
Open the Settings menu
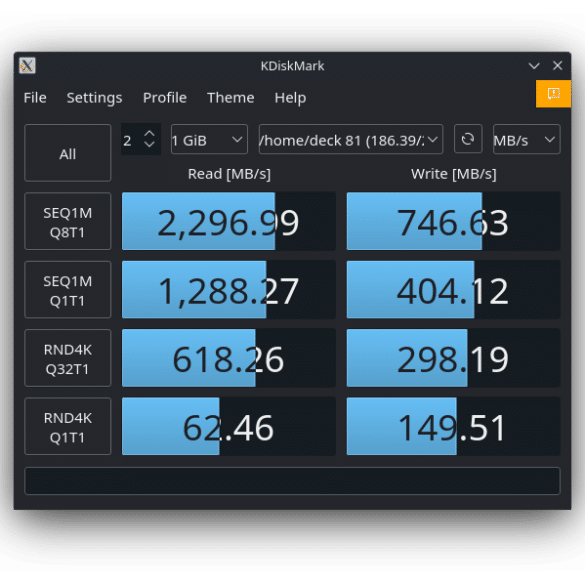click(94, 98)
